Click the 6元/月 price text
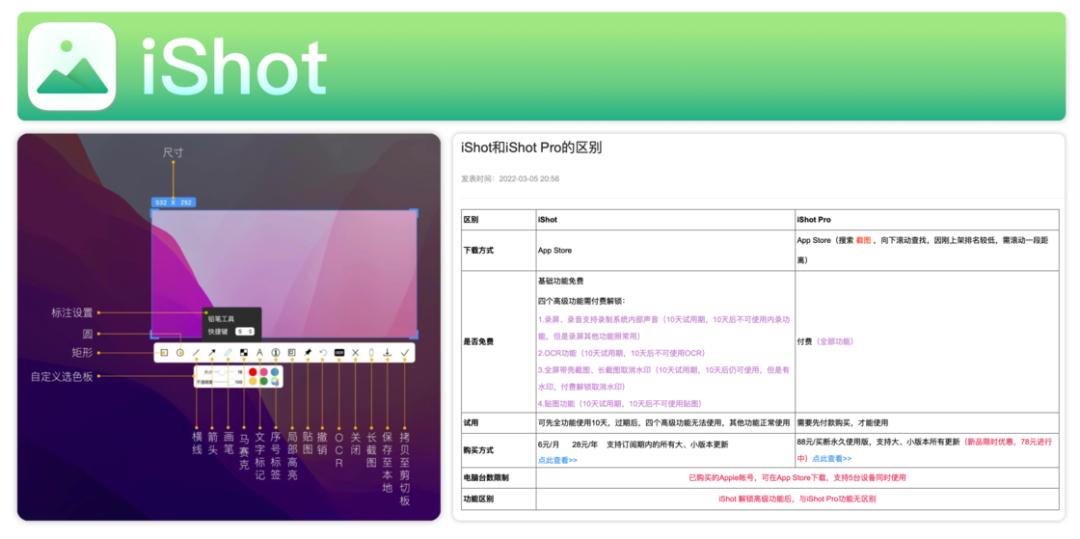 549,444
